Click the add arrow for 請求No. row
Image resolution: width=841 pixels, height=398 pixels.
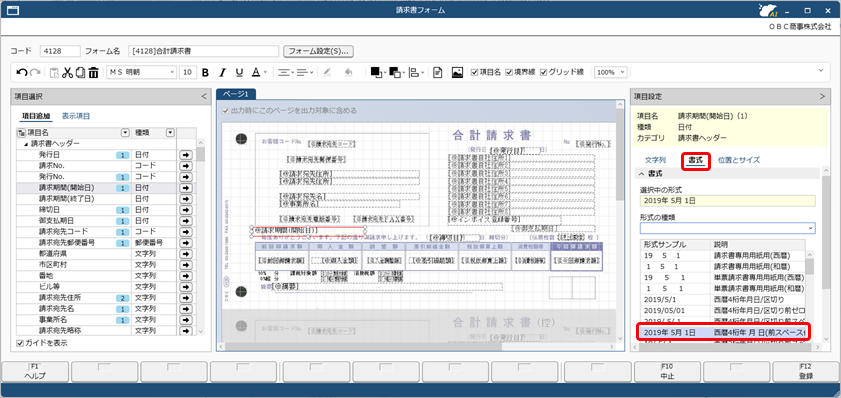(x=186, y=166)
